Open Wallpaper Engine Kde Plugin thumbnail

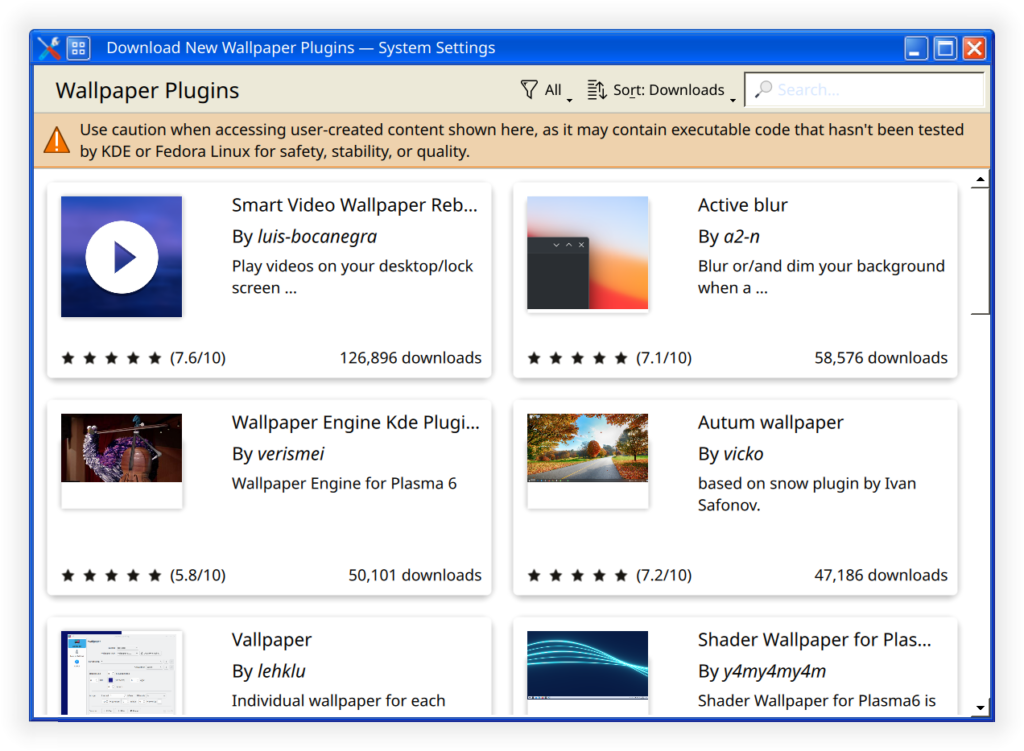pos(121,448)
